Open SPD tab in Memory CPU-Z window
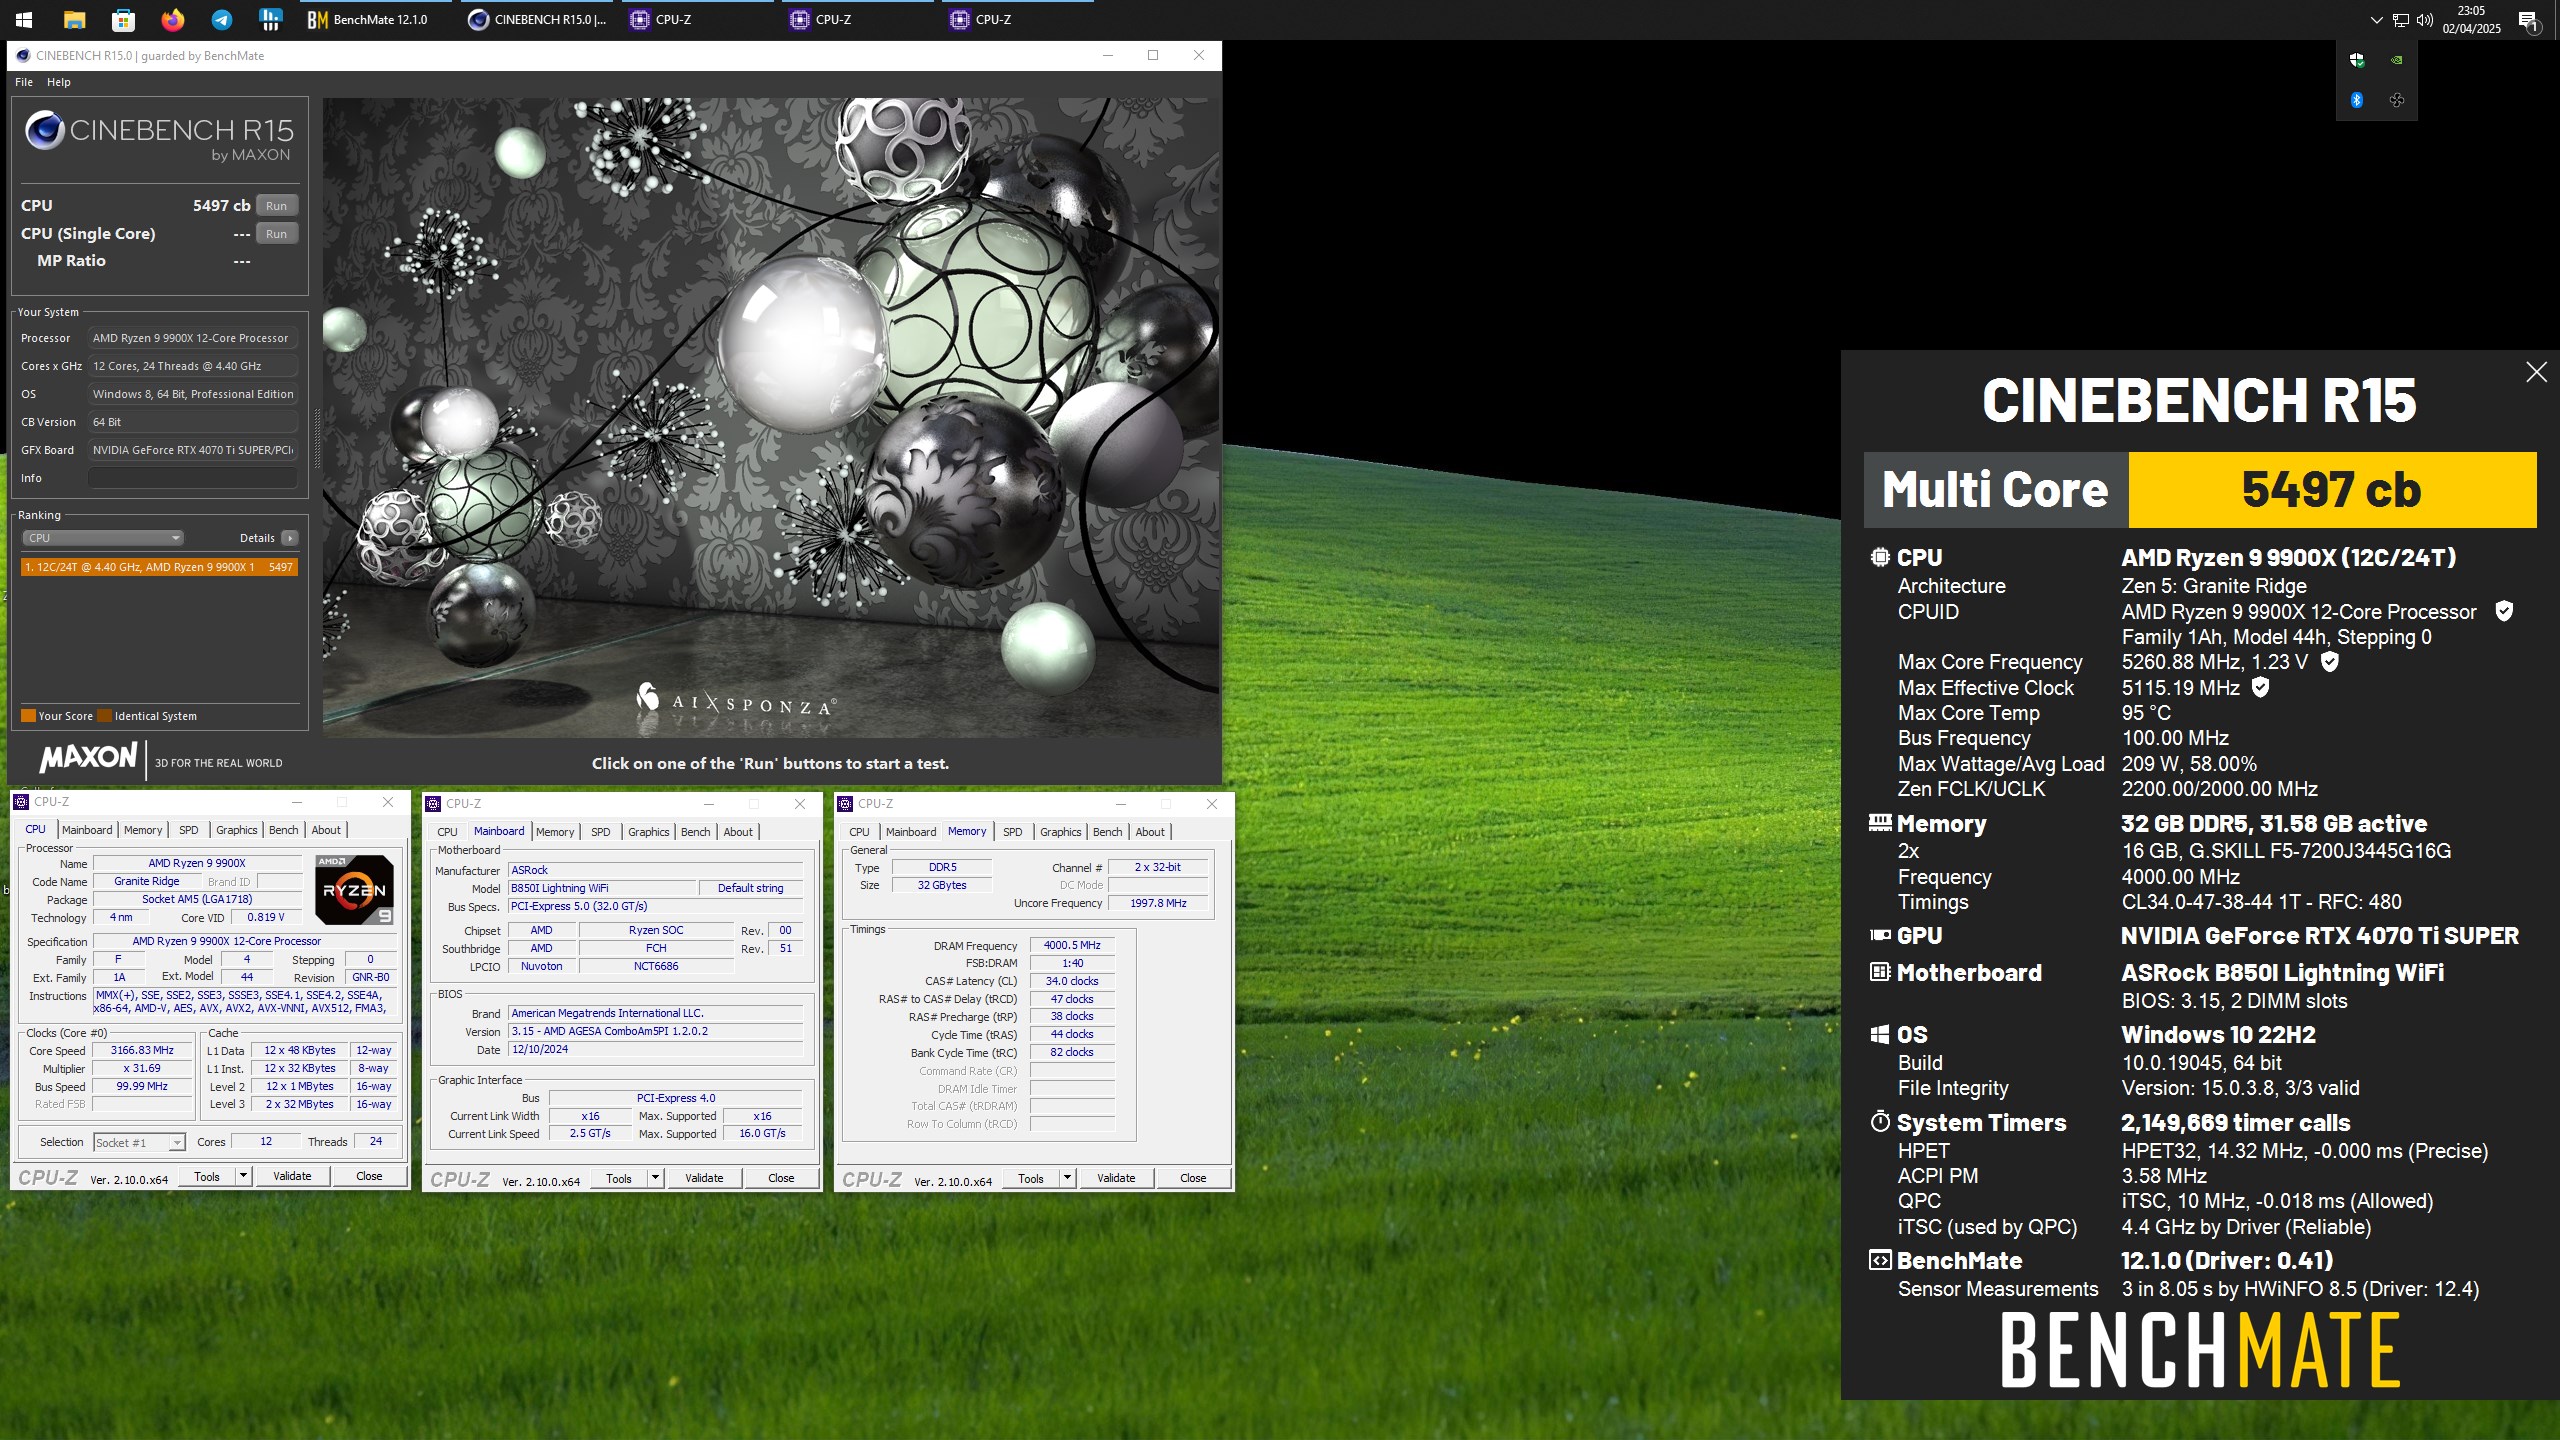This screenshot has height=1440, width=2560. pyautogui.click(x=1013, y=832)
